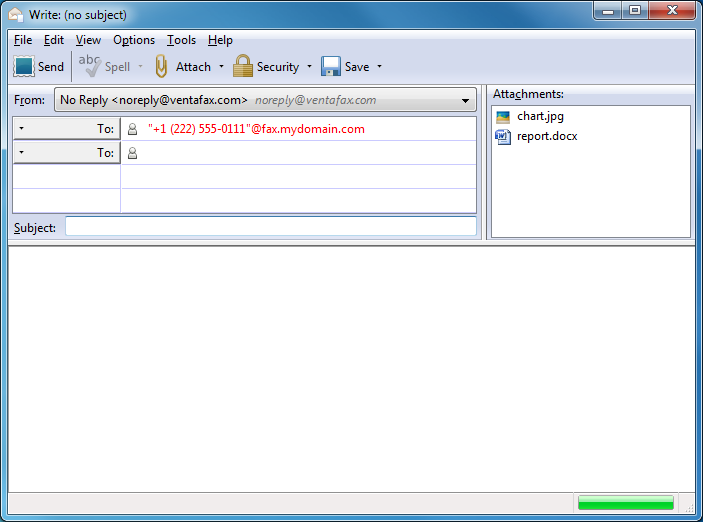This screenshot has height=522, width=703.
Task: Expand the Save dropdown arrow
Action: (x=379, y=66)
